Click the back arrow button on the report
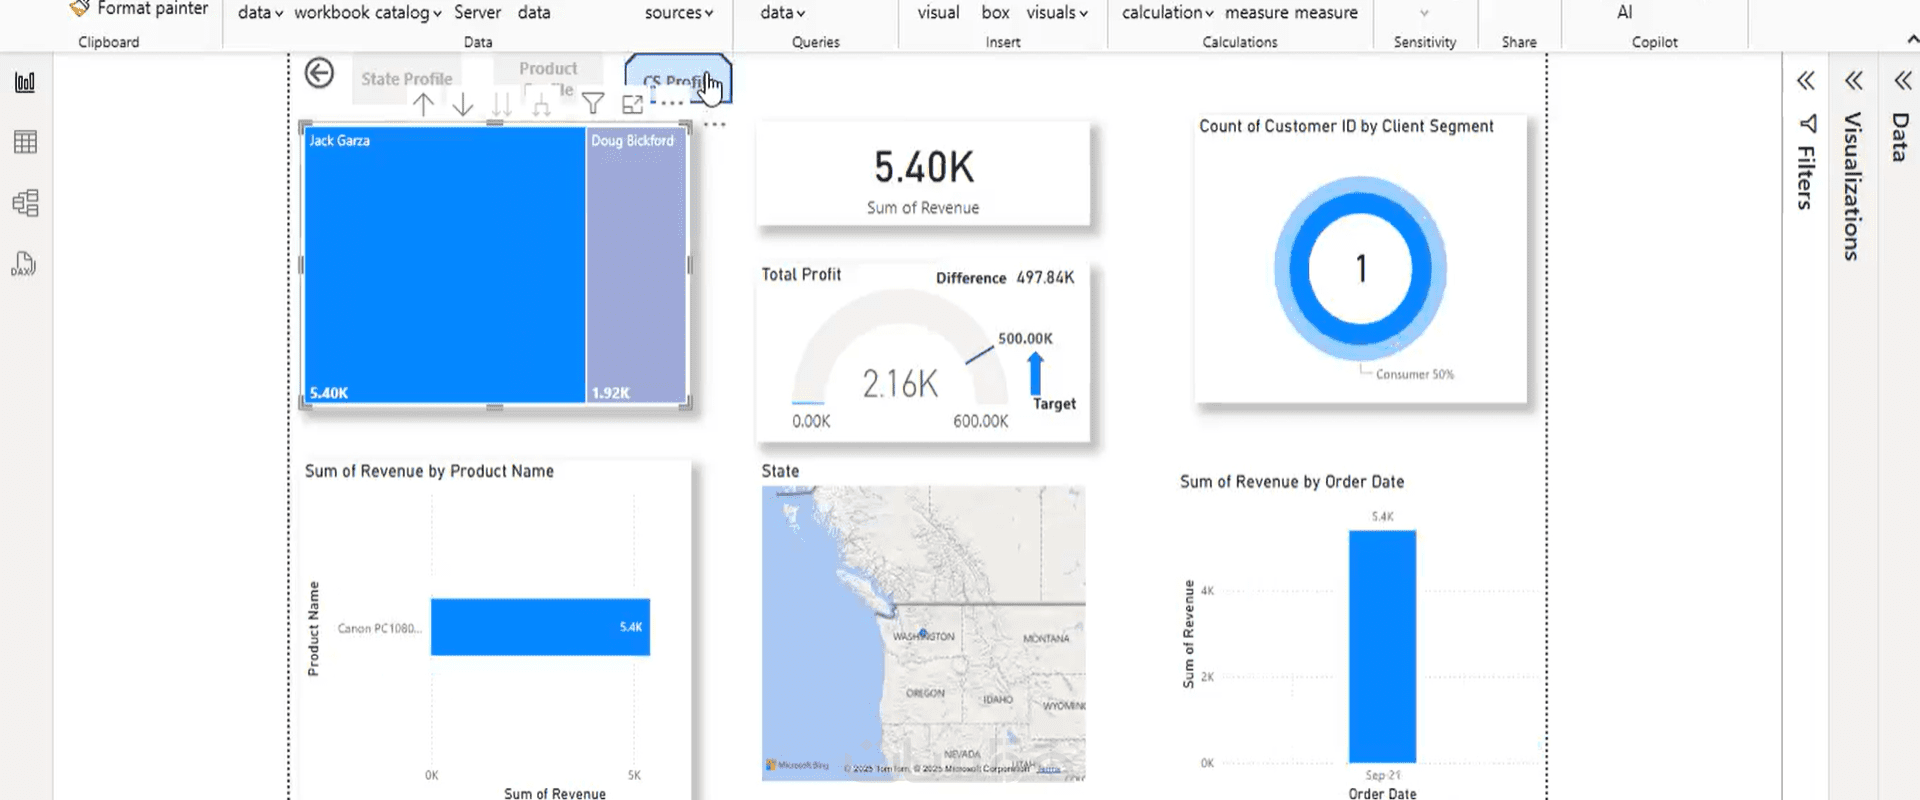1920x800 pixels. (319, 73)
